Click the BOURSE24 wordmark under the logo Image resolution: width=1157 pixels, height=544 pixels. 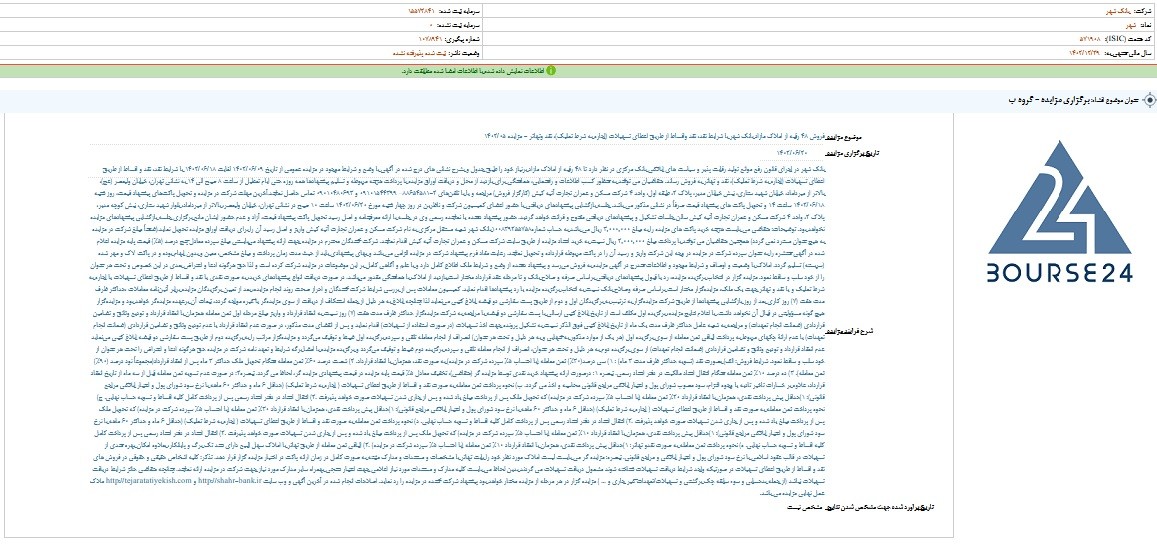tap(1059, 274)
